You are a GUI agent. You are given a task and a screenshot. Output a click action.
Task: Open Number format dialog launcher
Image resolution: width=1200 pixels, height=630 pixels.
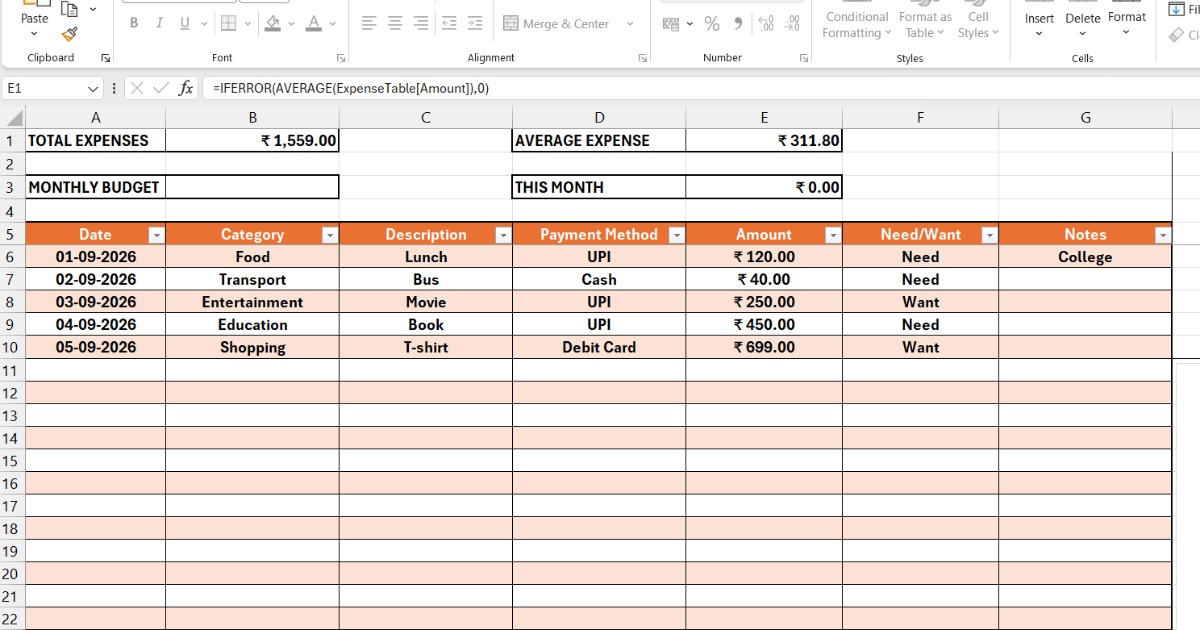[x=804, y=58]
